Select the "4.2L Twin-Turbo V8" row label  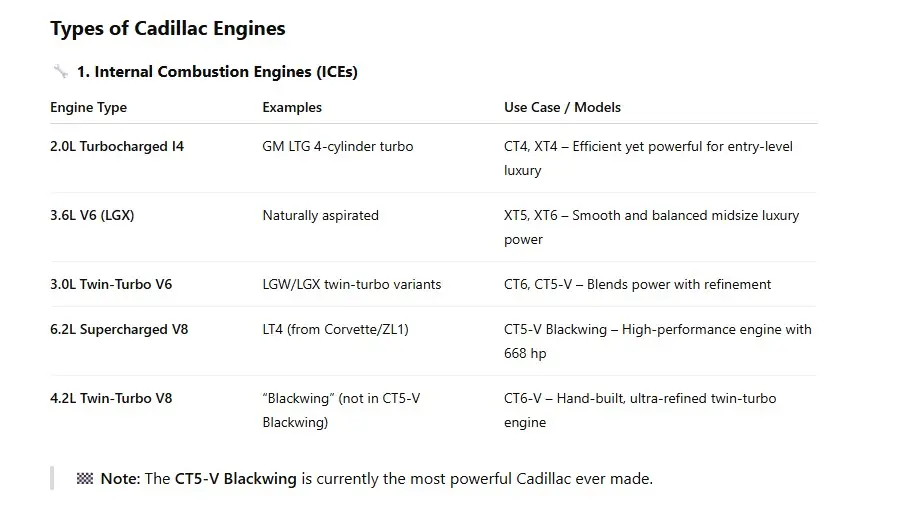[x=111, y=398]
